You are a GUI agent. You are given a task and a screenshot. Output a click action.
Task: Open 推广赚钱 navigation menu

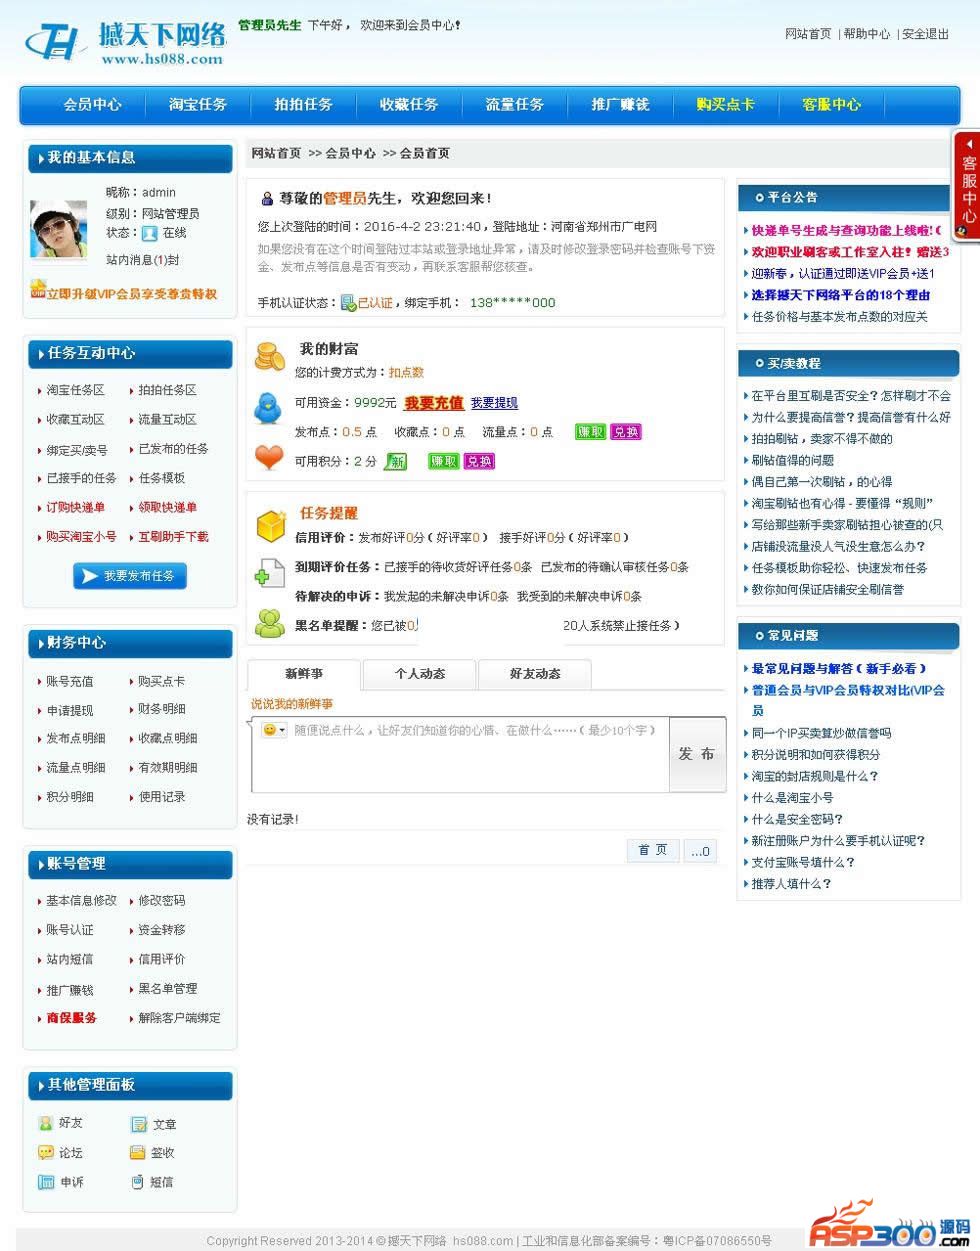pyautogui.click(x=620, y=104)
